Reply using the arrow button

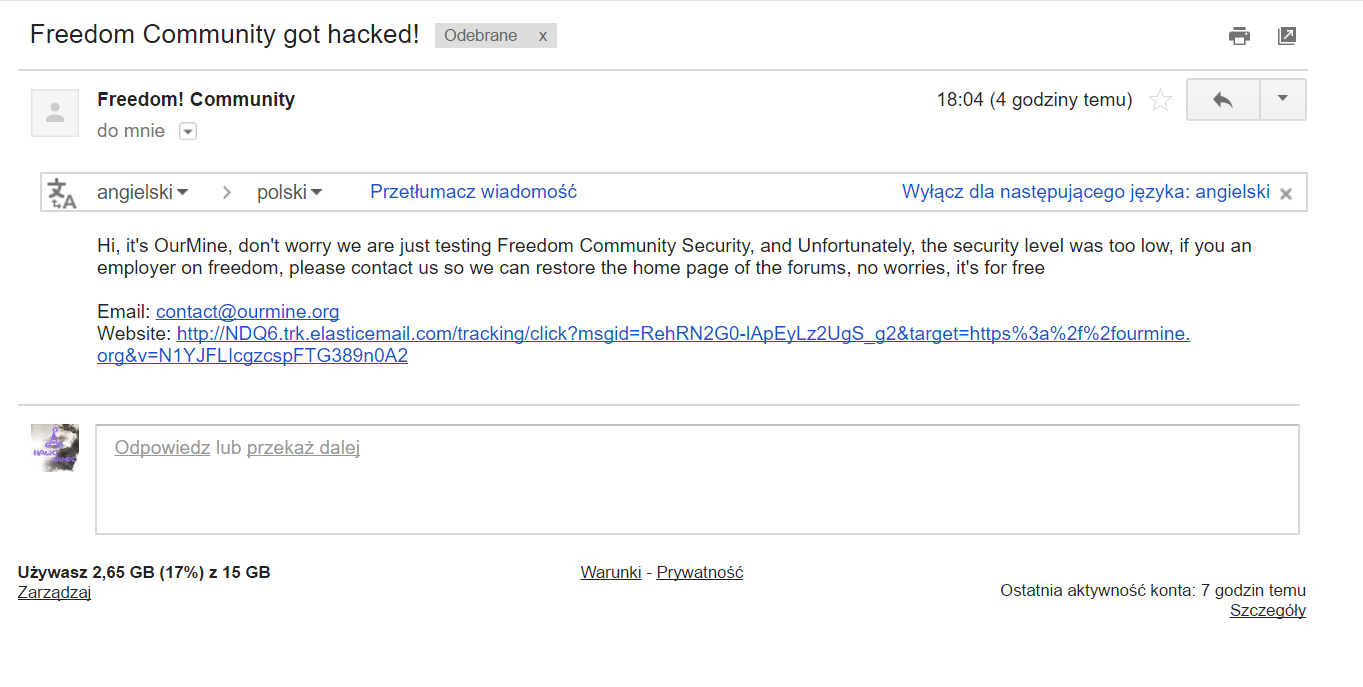pos(1223,100)
